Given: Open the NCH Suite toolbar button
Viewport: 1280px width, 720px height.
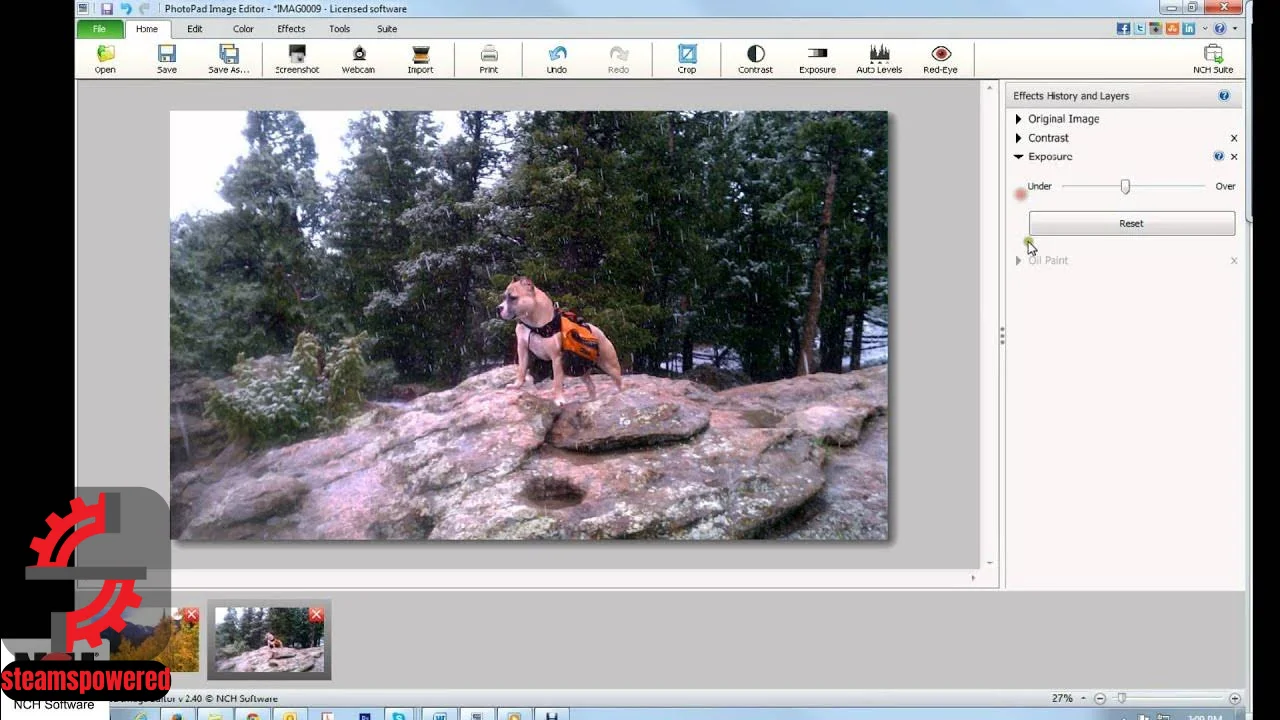Looking at the screenshot, I should 1213,60.
